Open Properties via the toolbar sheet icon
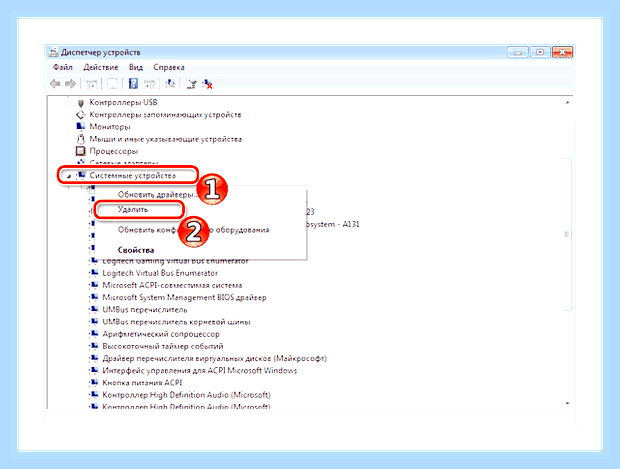The width and height of the screenshot is (620, 469). (x=112, y=84)
